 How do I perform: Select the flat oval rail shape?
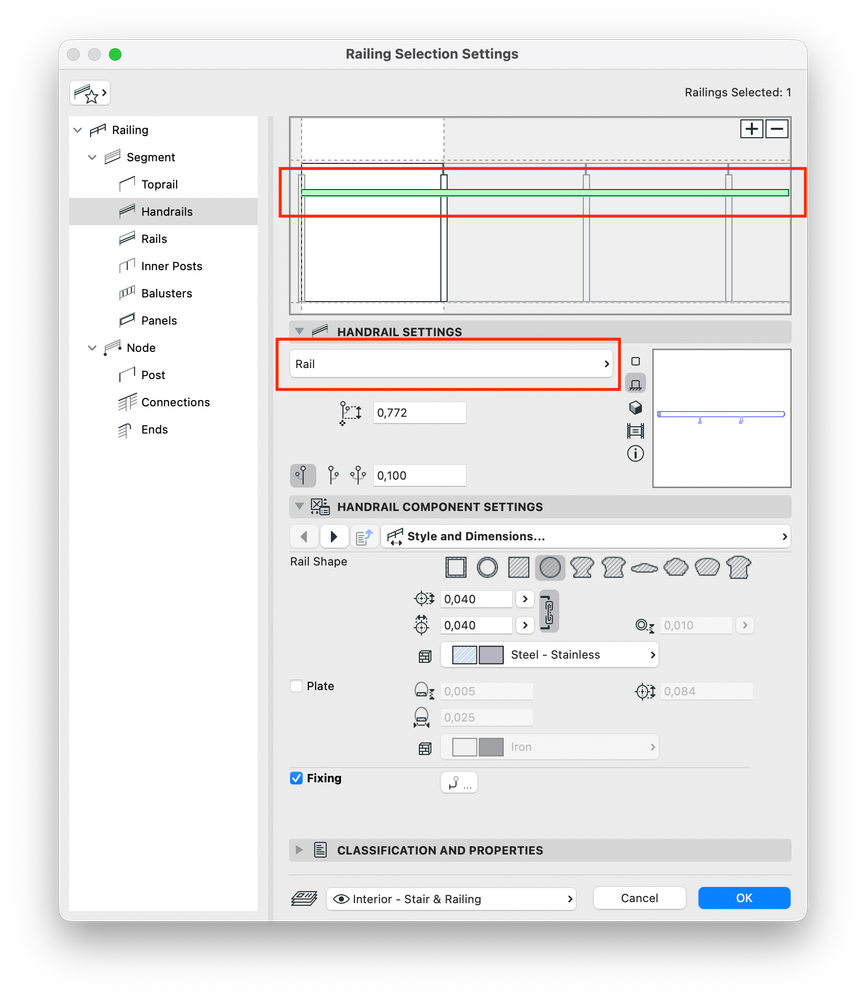click(644, 568)
